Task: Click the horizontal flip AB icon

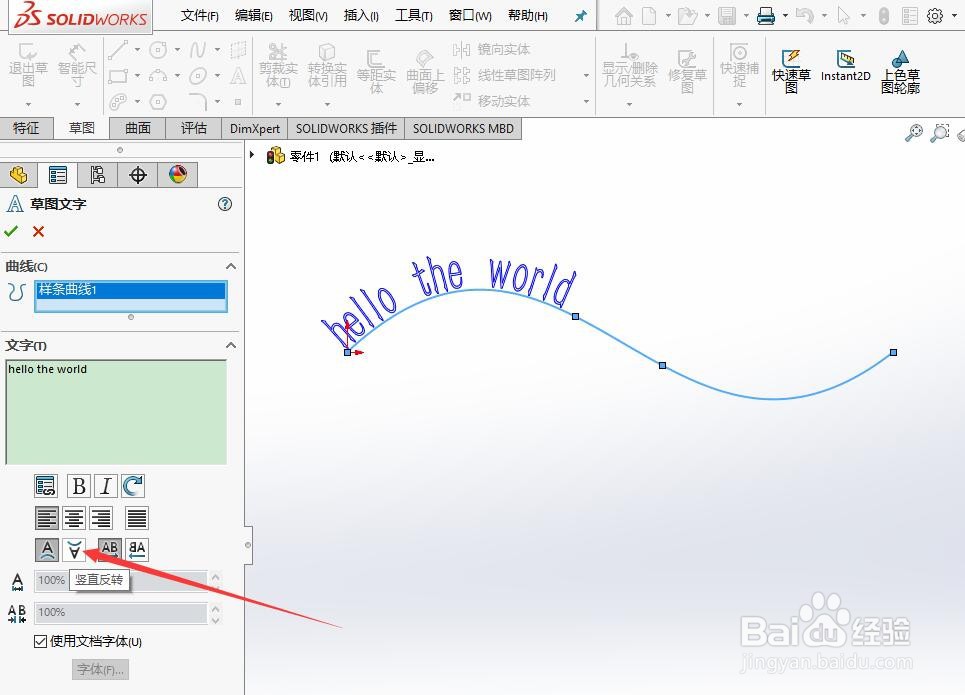Action: [110, 549]
